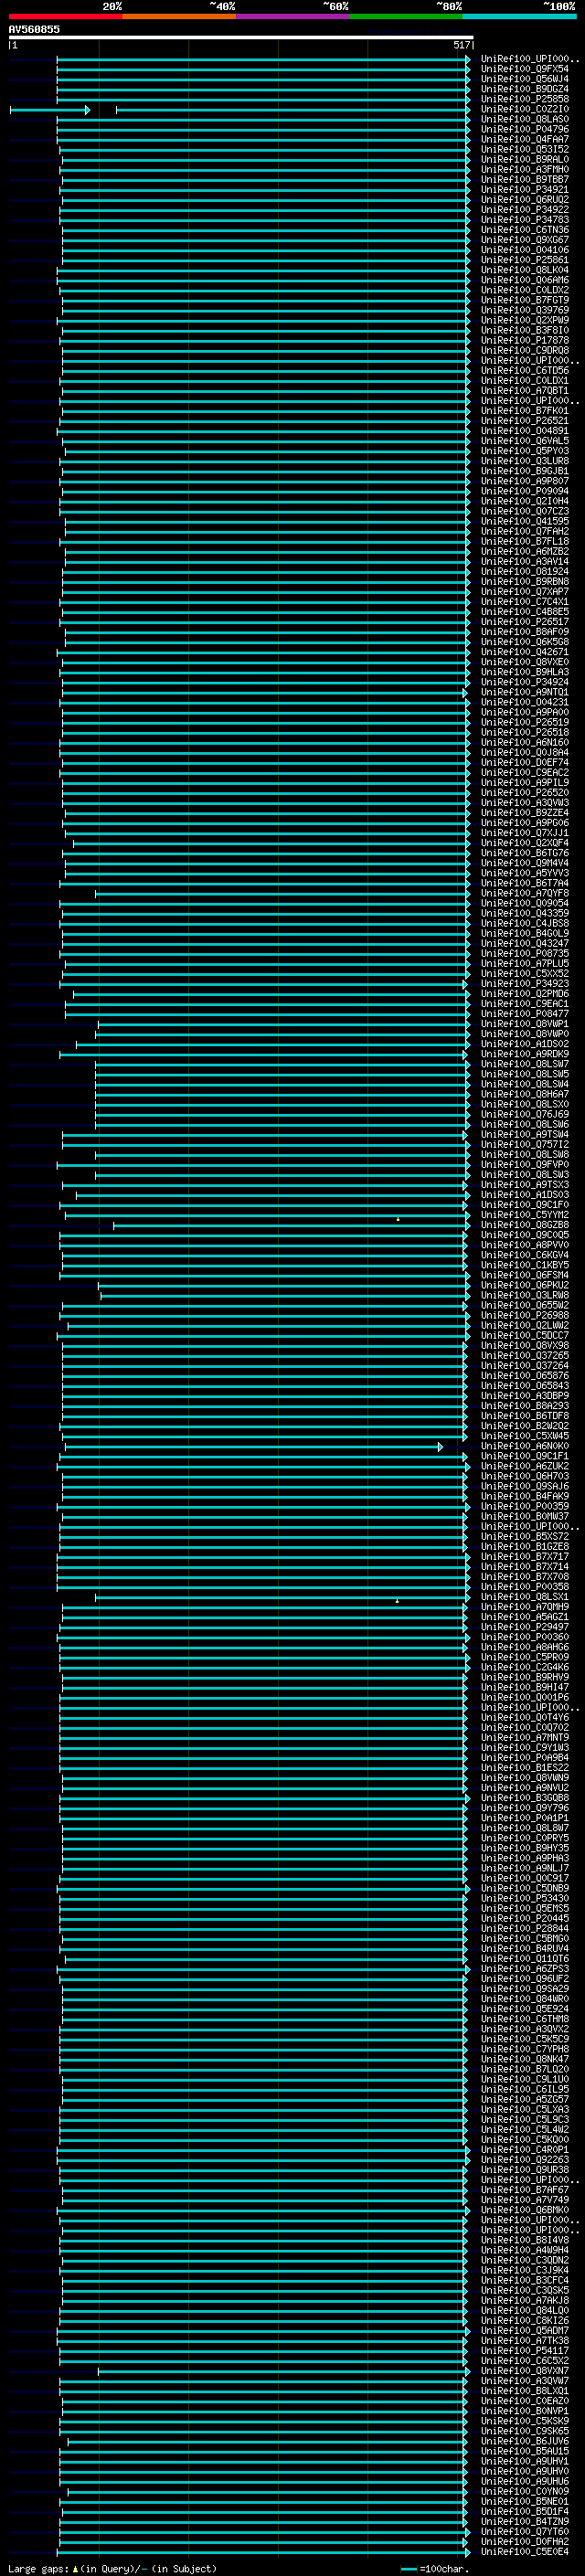Click label UniRef100_A8PVV0
Screen dimensions: 585x2576
click(525, 1245)
